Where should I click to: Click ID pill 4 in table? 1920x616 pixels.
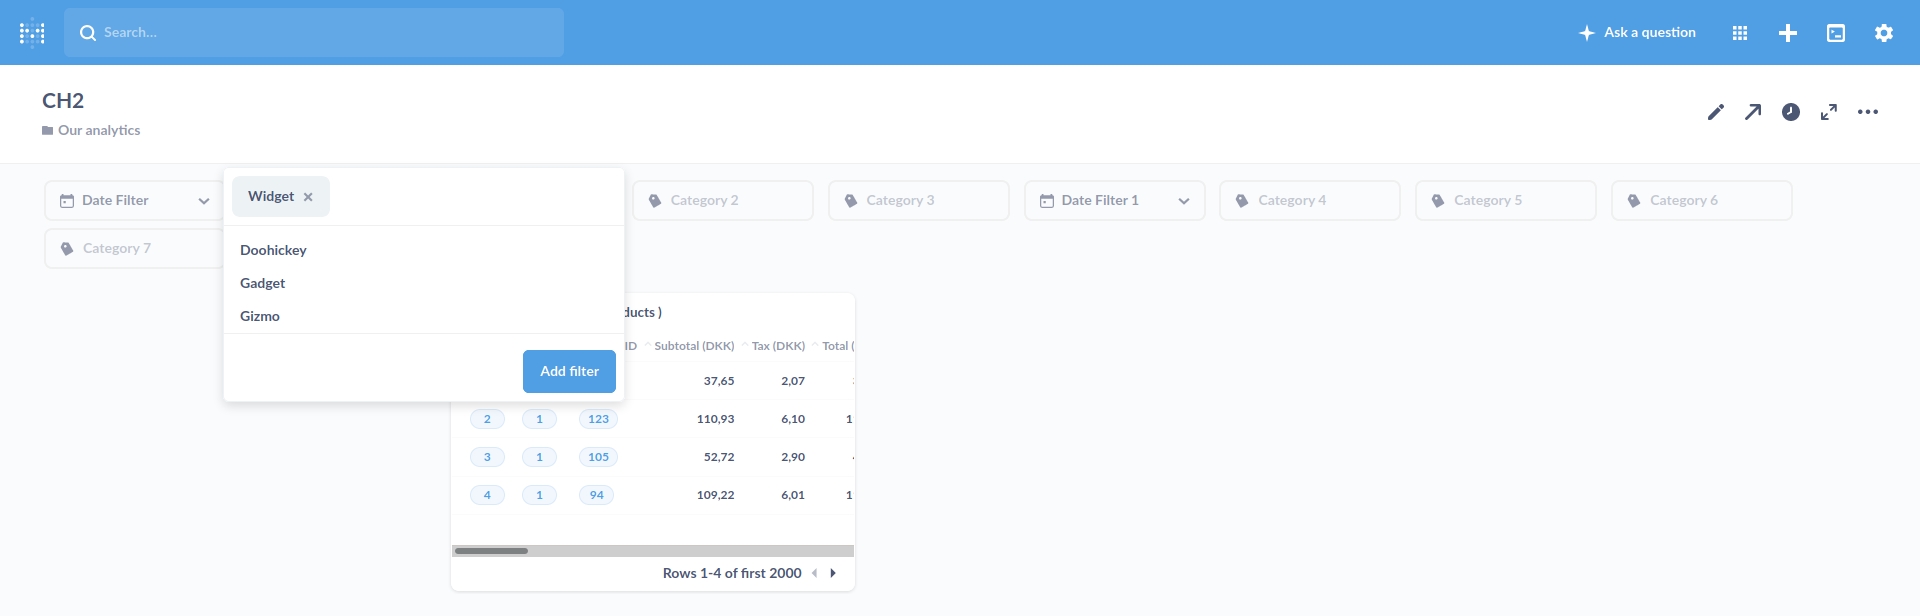point(487,495)
